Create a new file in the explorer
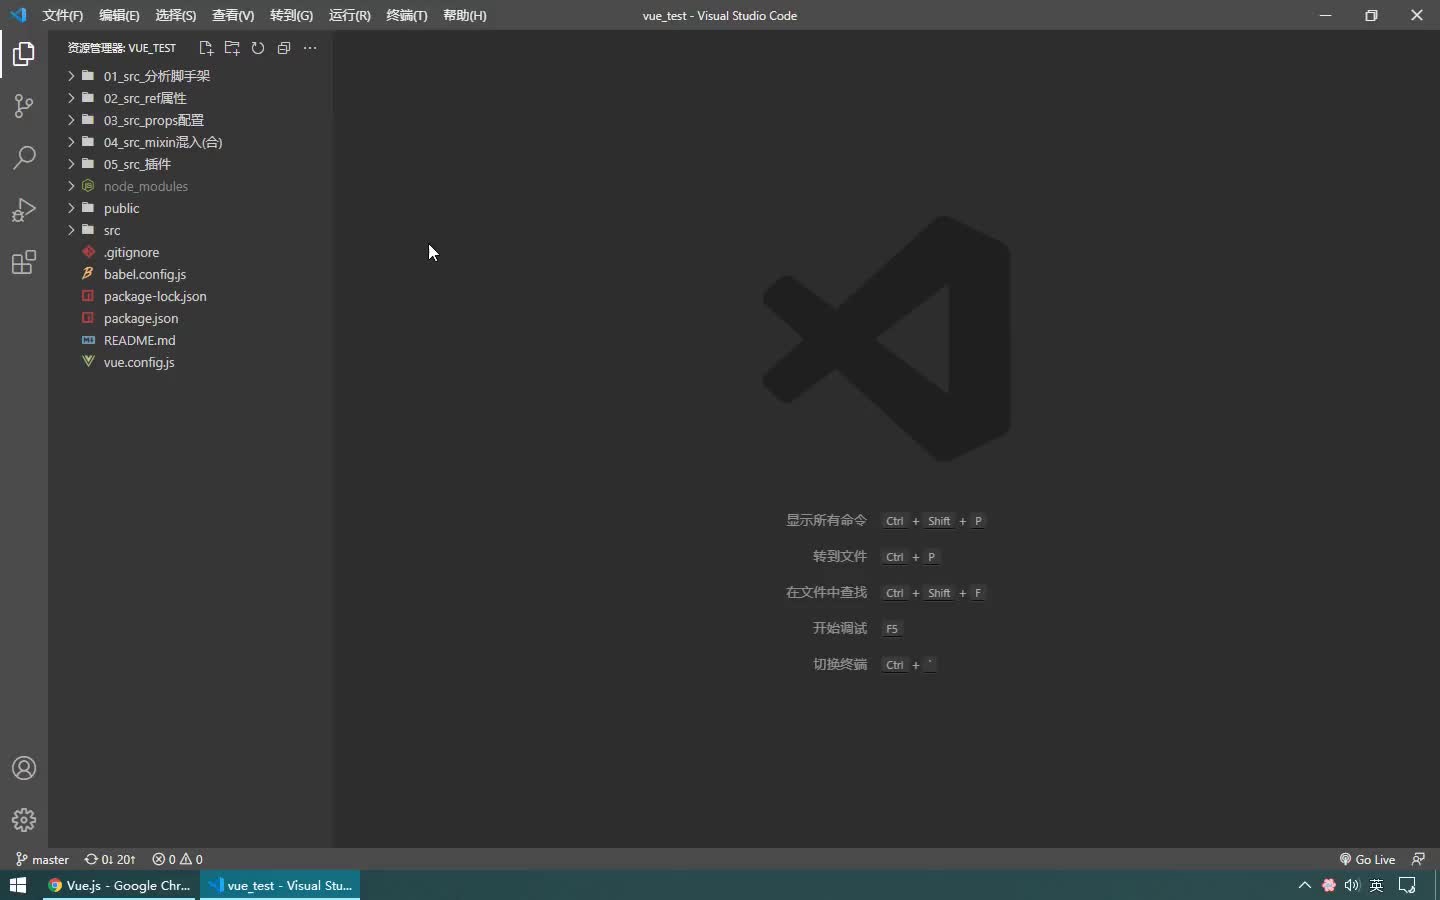1440x900 pixels. pyautogui.click(x=206, y=48)
